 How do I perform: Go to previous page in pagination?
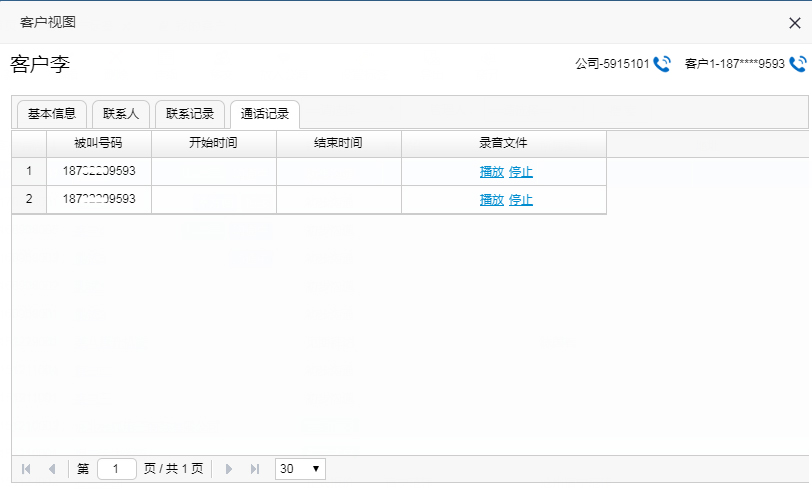point(51,469)
